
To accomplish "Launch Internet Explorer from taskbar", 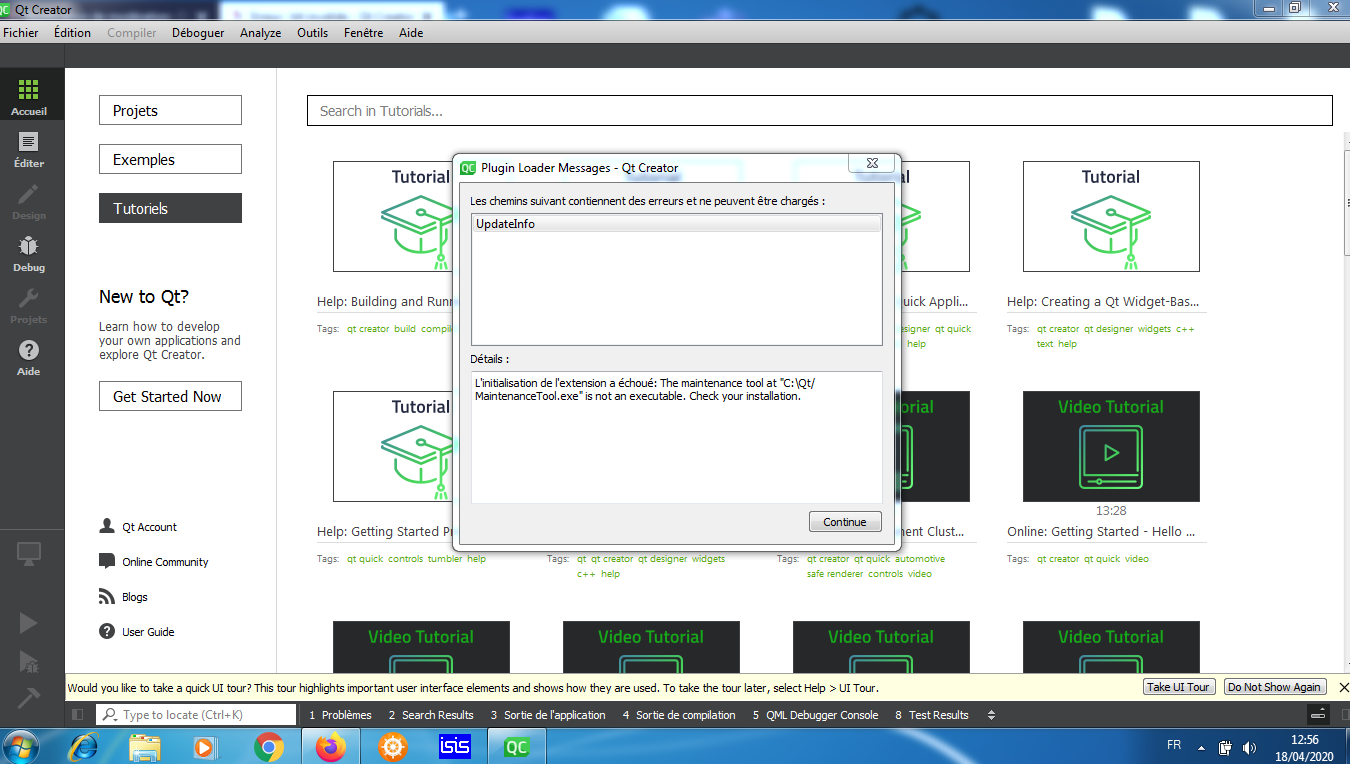I will point(84,747).
